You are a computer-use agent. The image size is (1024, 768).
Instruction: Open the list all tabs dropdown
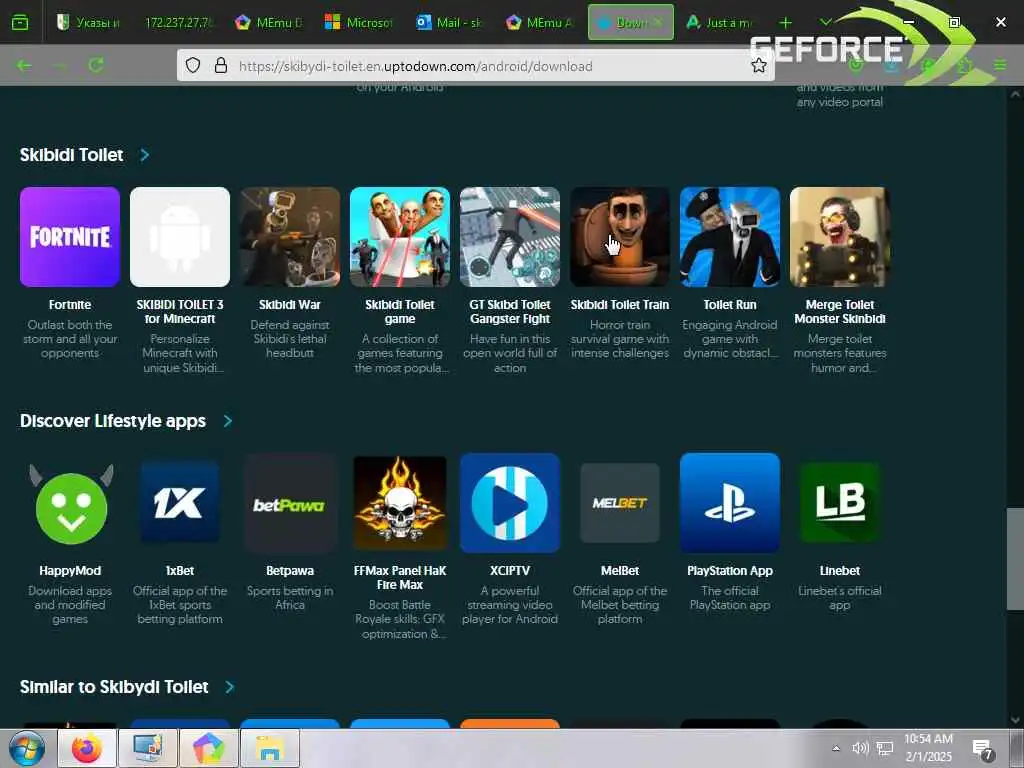[x=826, y=22]
